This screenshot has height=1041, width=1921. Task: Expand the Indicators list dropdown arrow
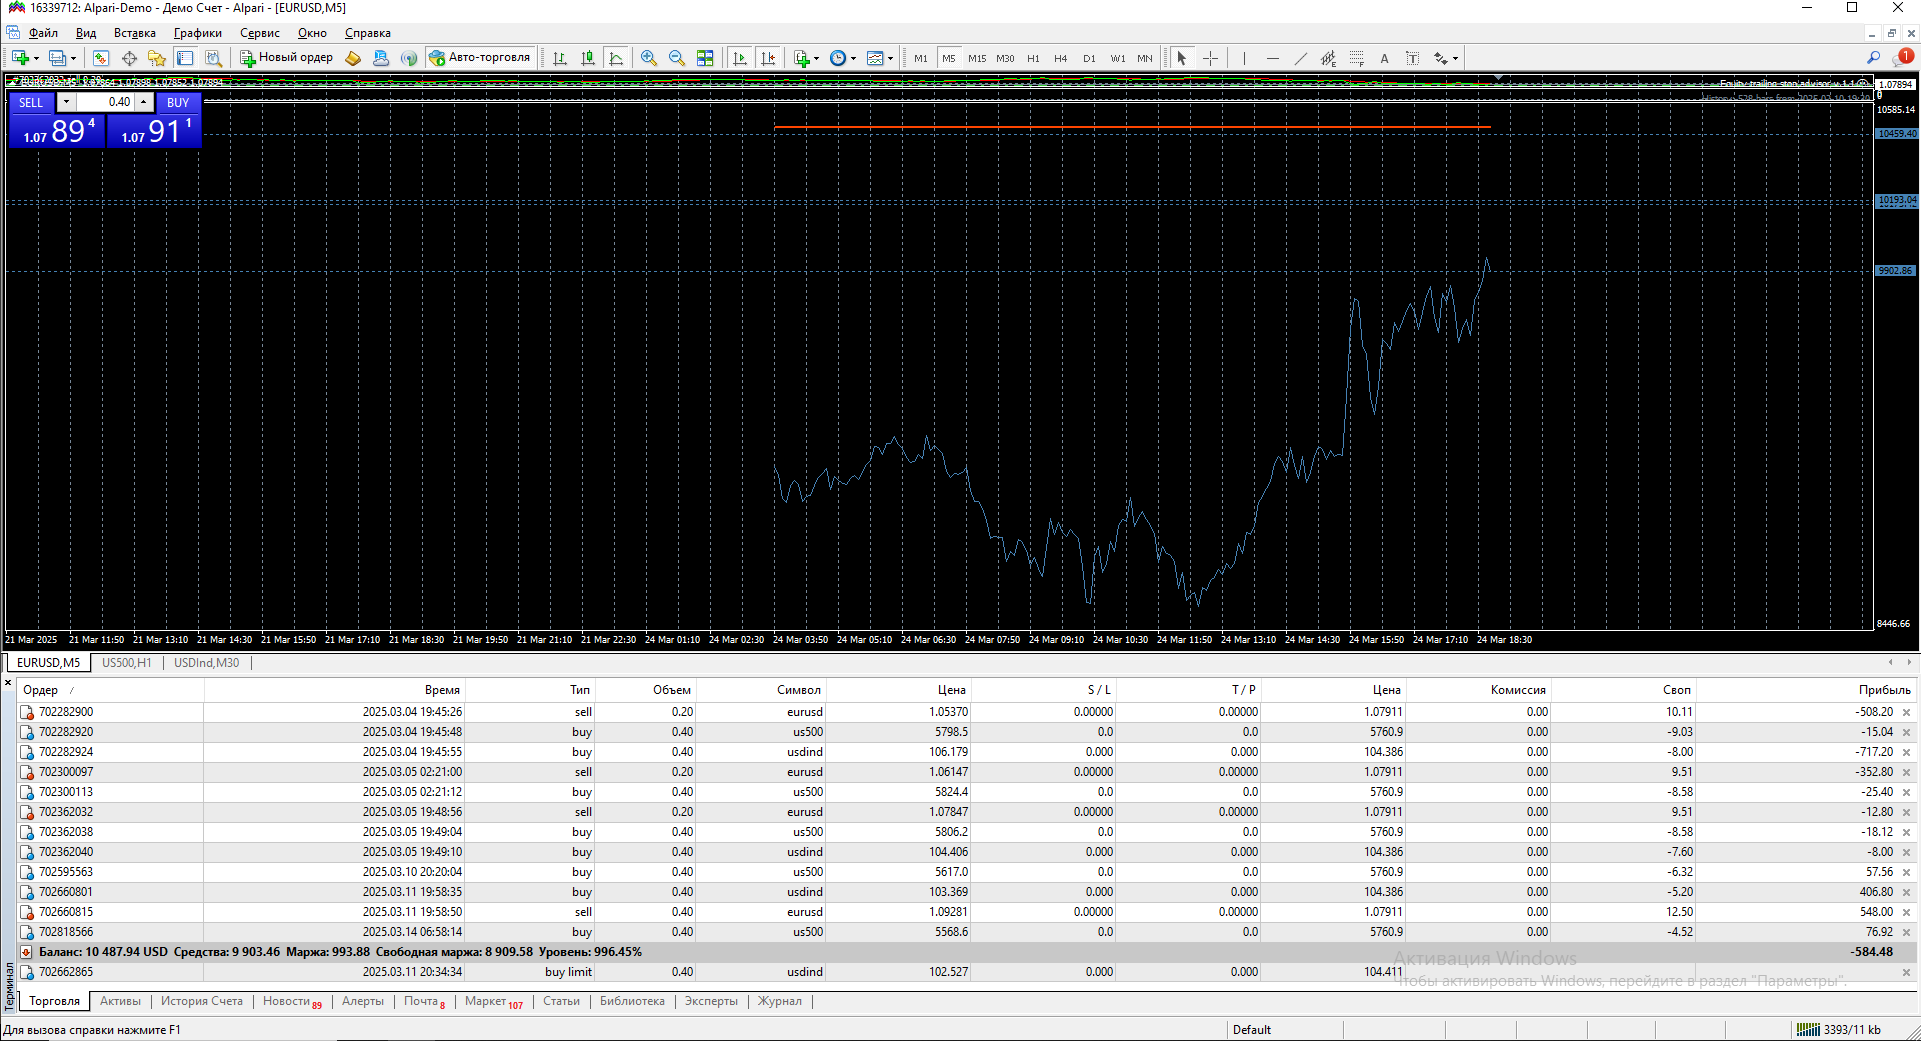tap(816, 58)
